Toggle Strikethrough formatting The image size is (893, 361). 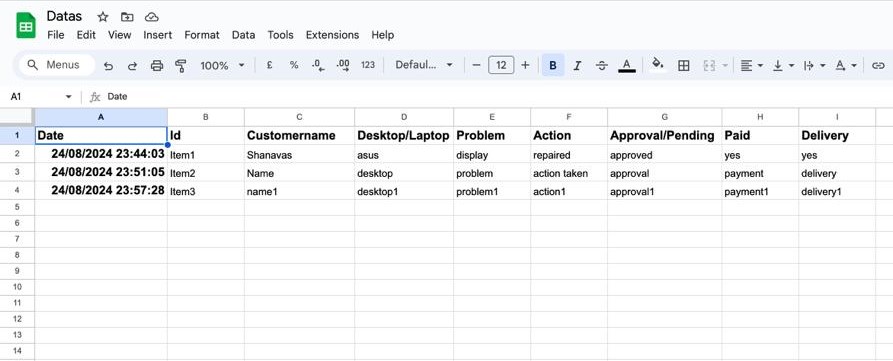tap(601, 65)
